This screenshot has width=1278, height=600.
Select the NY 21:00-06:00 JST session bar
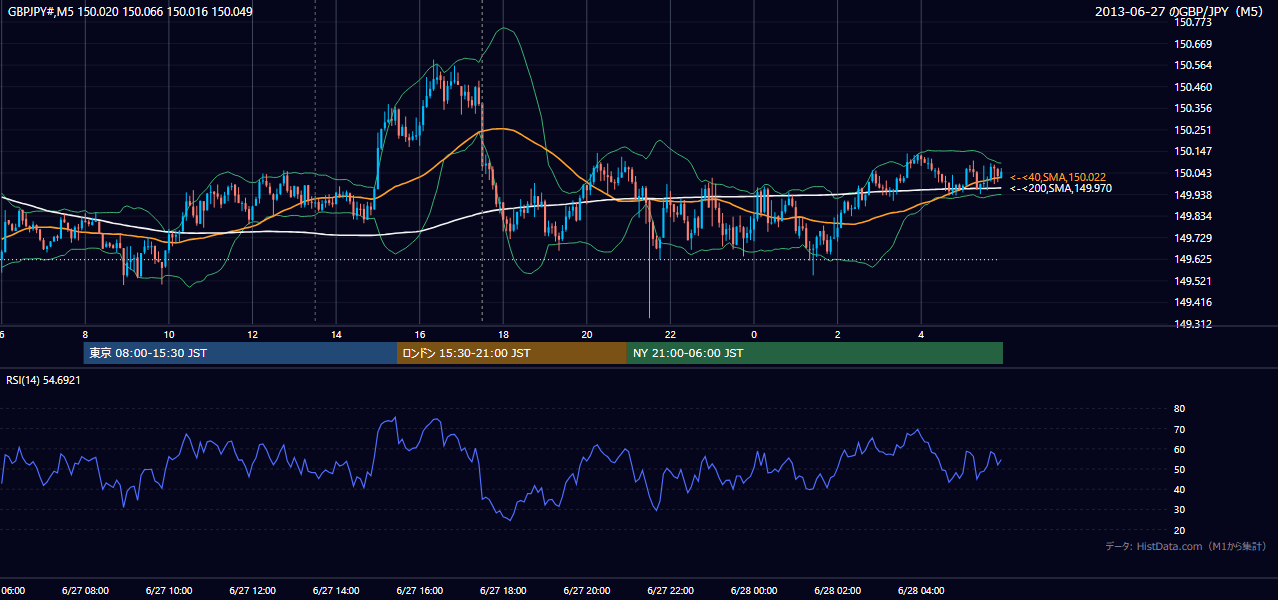click(815, 353)
